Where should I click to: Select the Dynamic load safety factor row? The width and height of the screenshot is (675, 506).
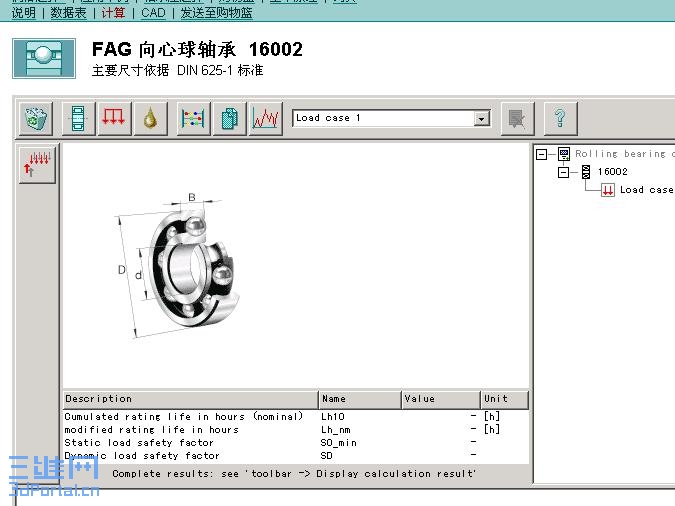(x=296, y=455)
